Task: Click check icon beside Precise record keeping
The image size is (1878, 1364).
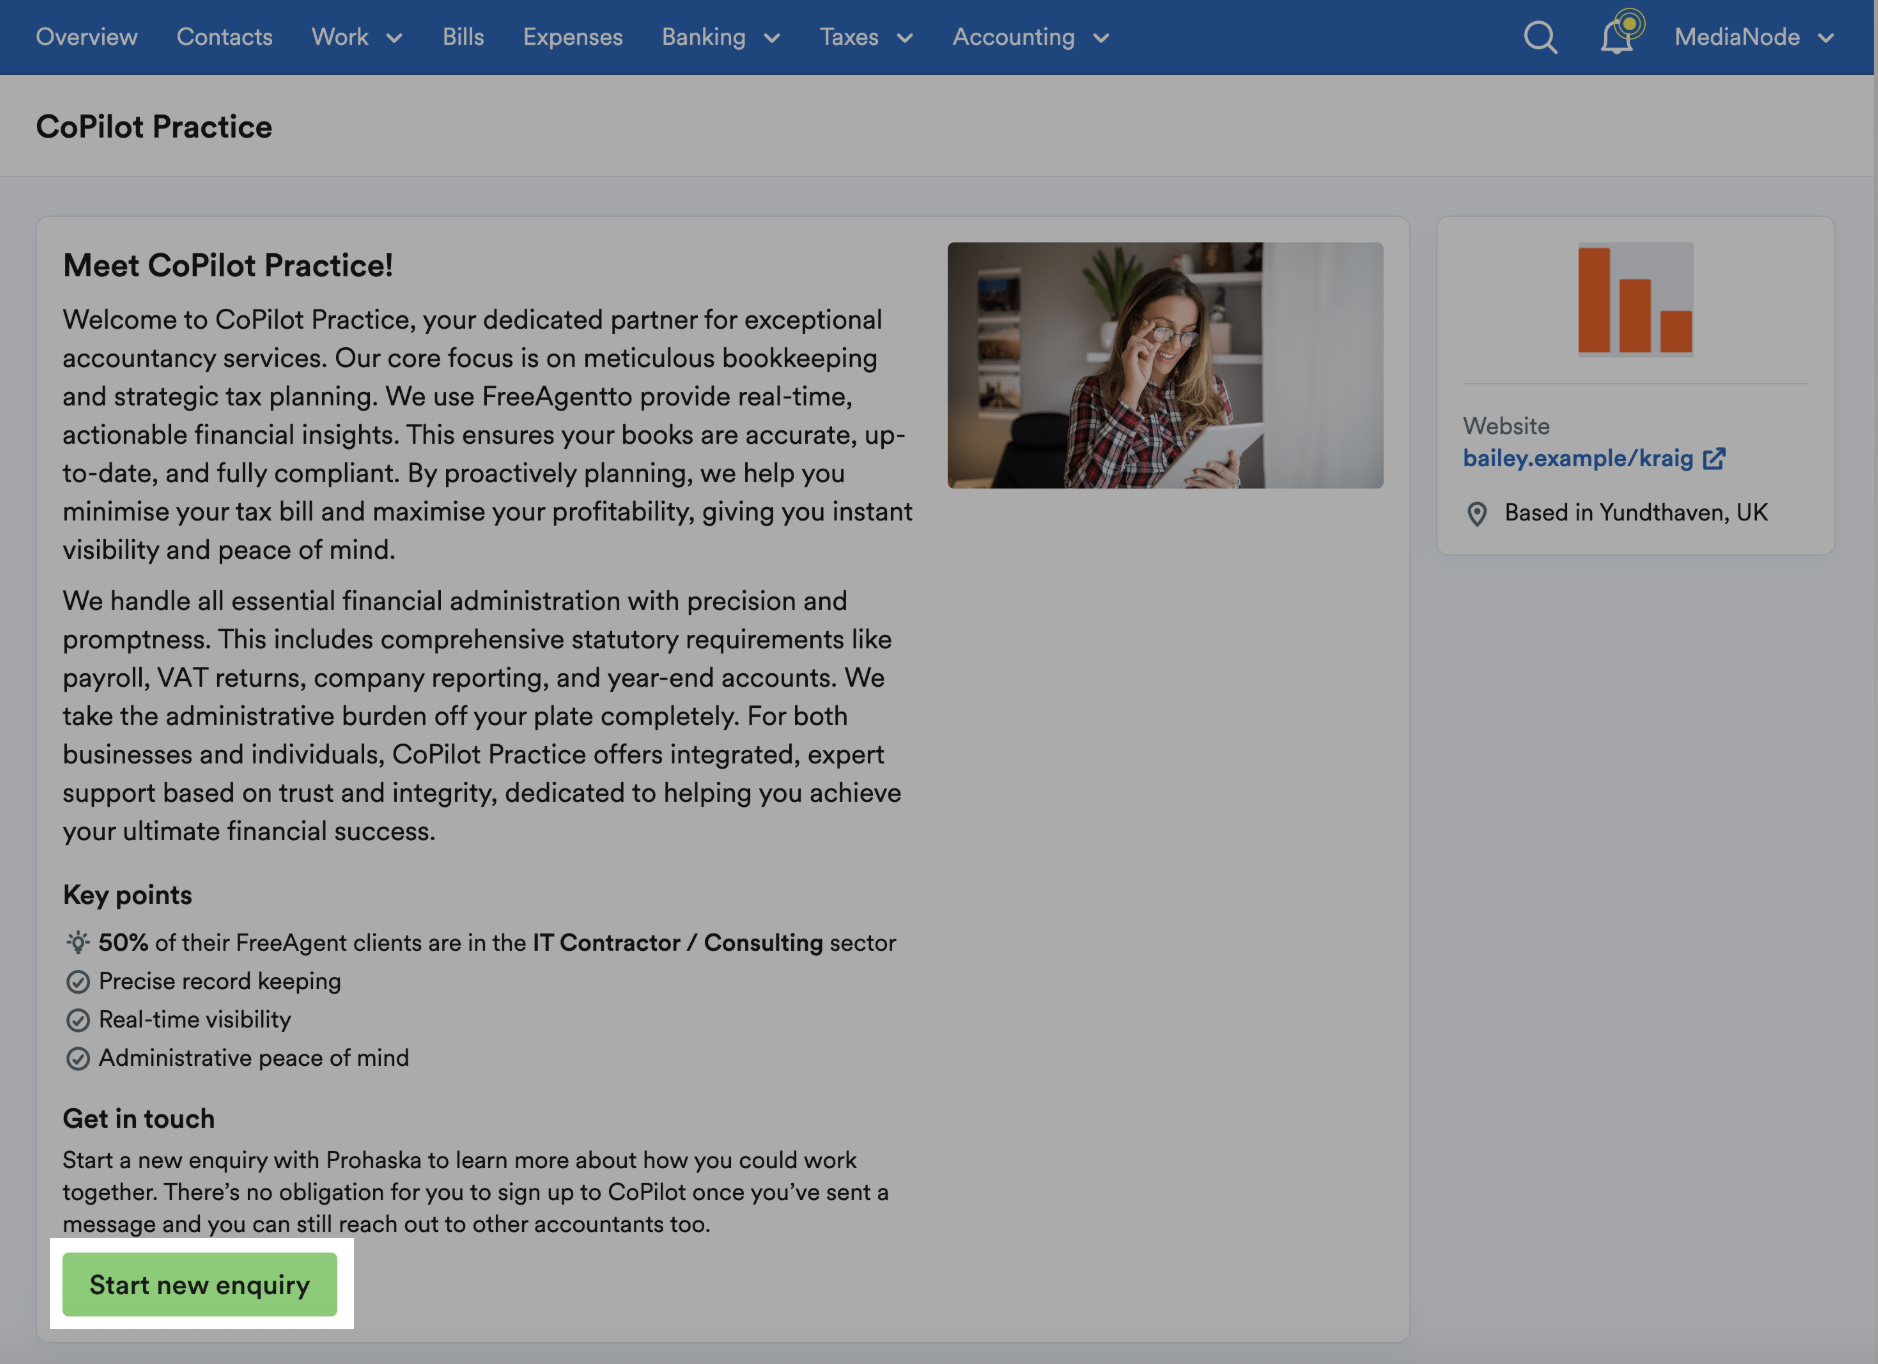Action: coord(78,982)
